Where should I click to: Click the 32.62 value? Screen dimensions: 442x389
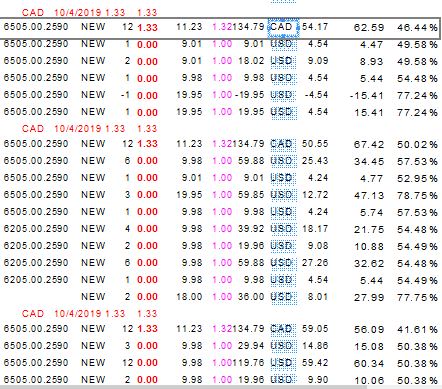point(369,263)
